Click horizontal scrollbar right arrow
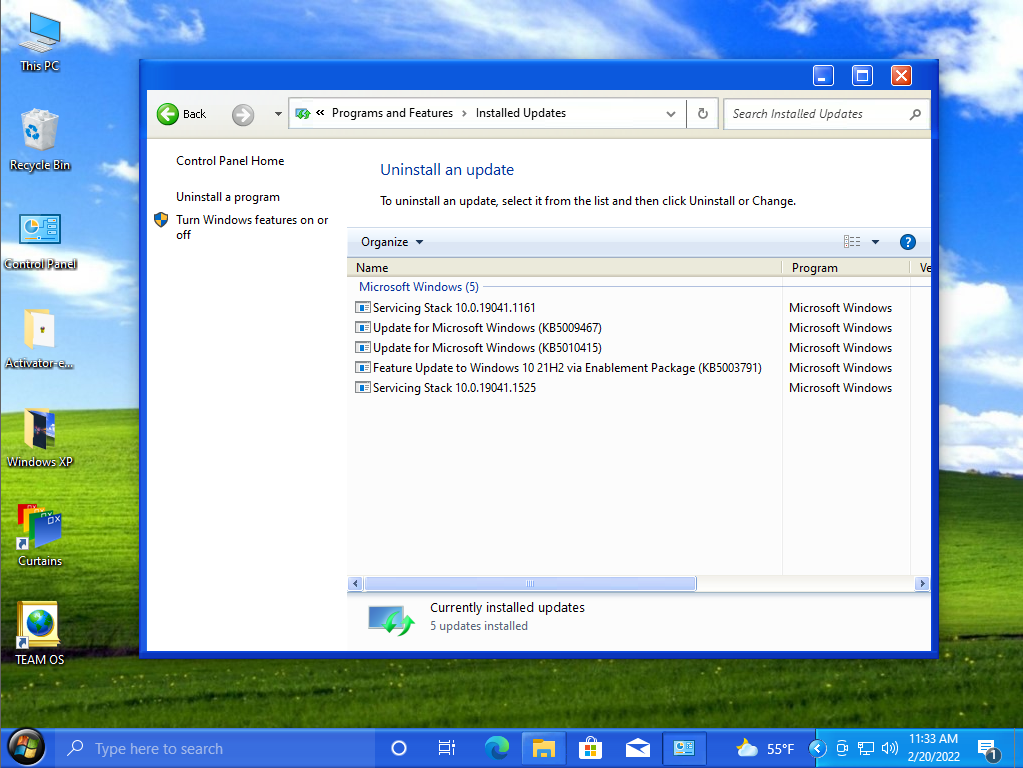The image size is (1023, 768). point(921,583)
